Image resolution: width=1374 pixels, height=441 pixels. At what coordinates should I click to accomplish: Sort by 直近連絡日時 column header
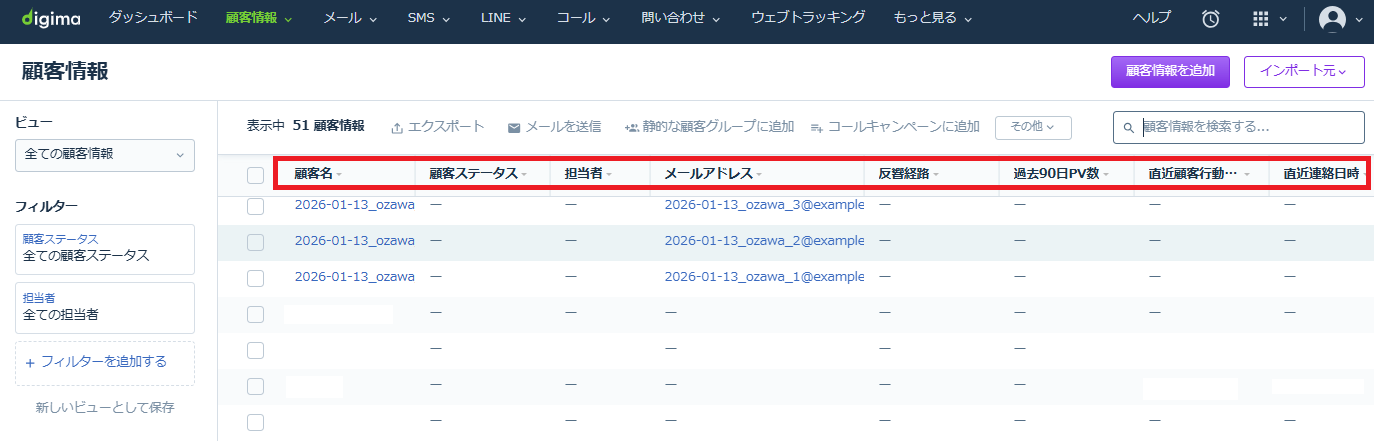click(x=1326, y=174)
